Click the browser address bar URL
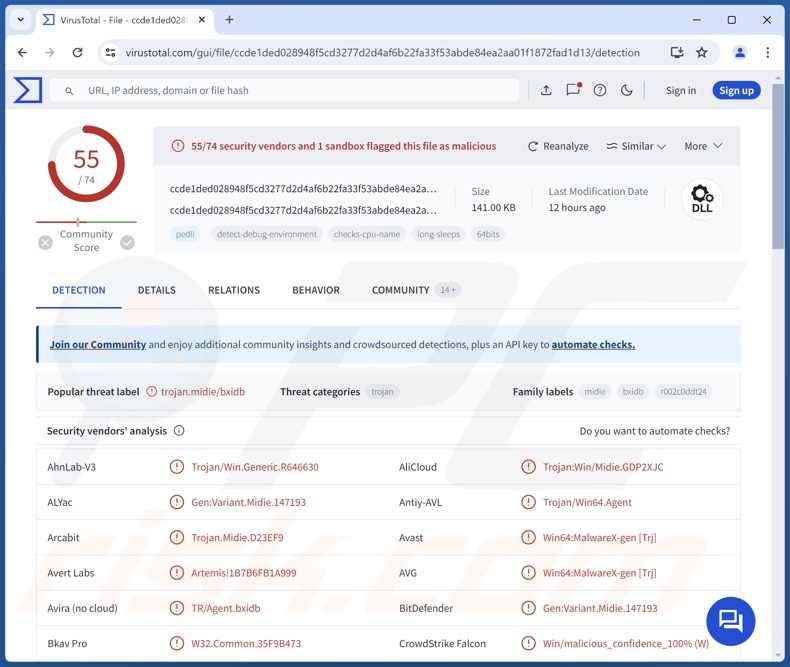This screenshot has height=667, width=790. [x=382, y=52]
